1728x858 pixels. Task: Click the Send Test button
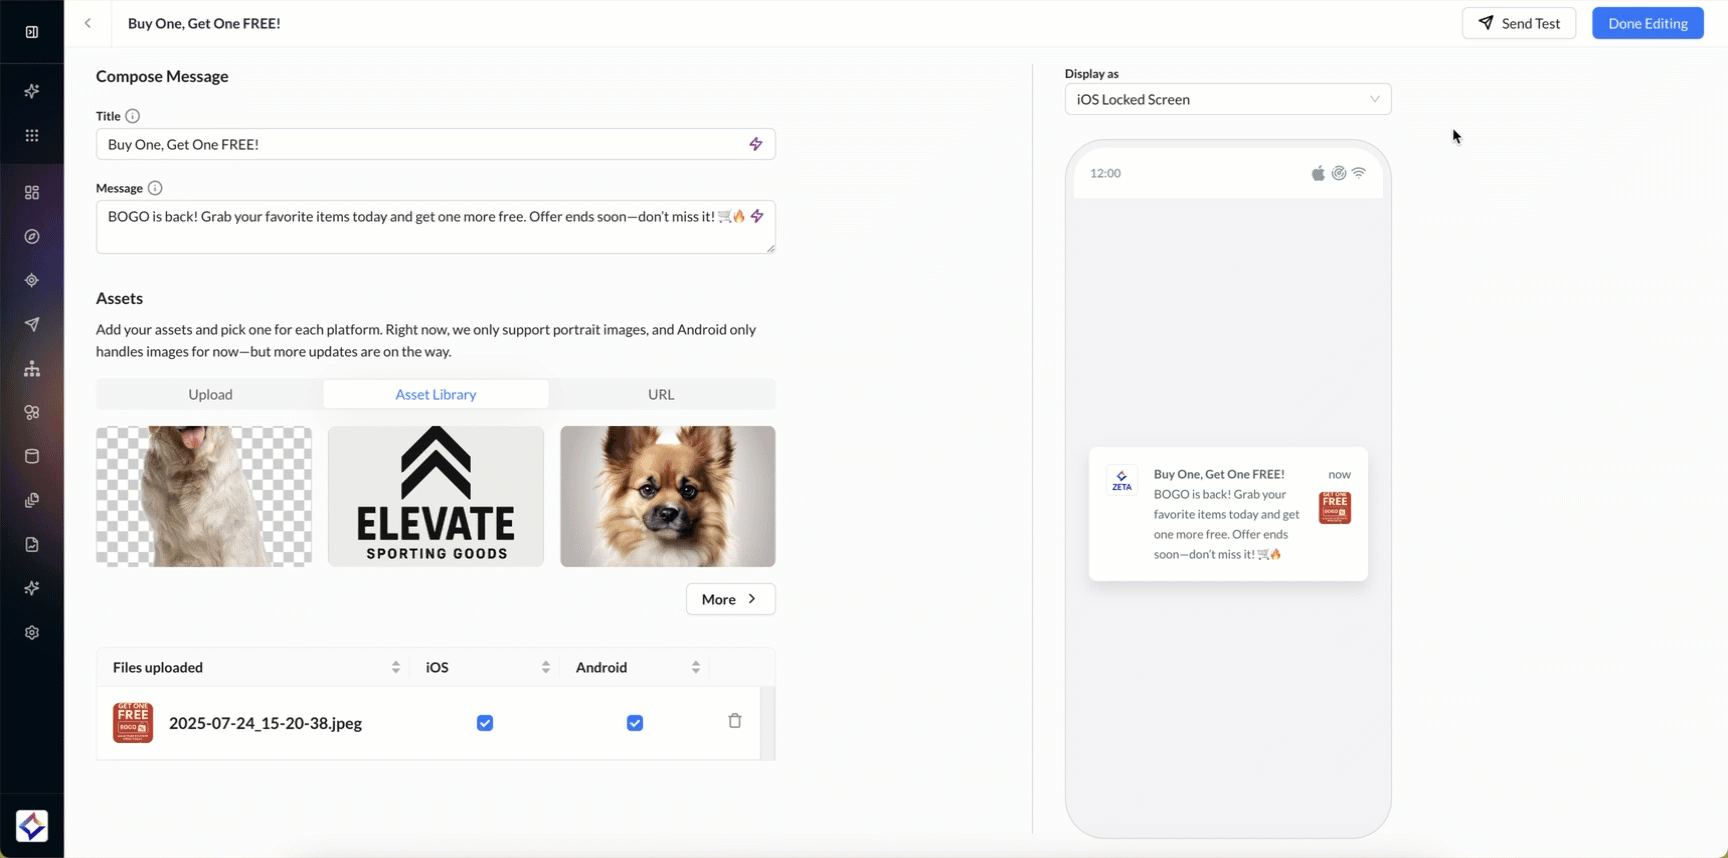point(1518,23)
